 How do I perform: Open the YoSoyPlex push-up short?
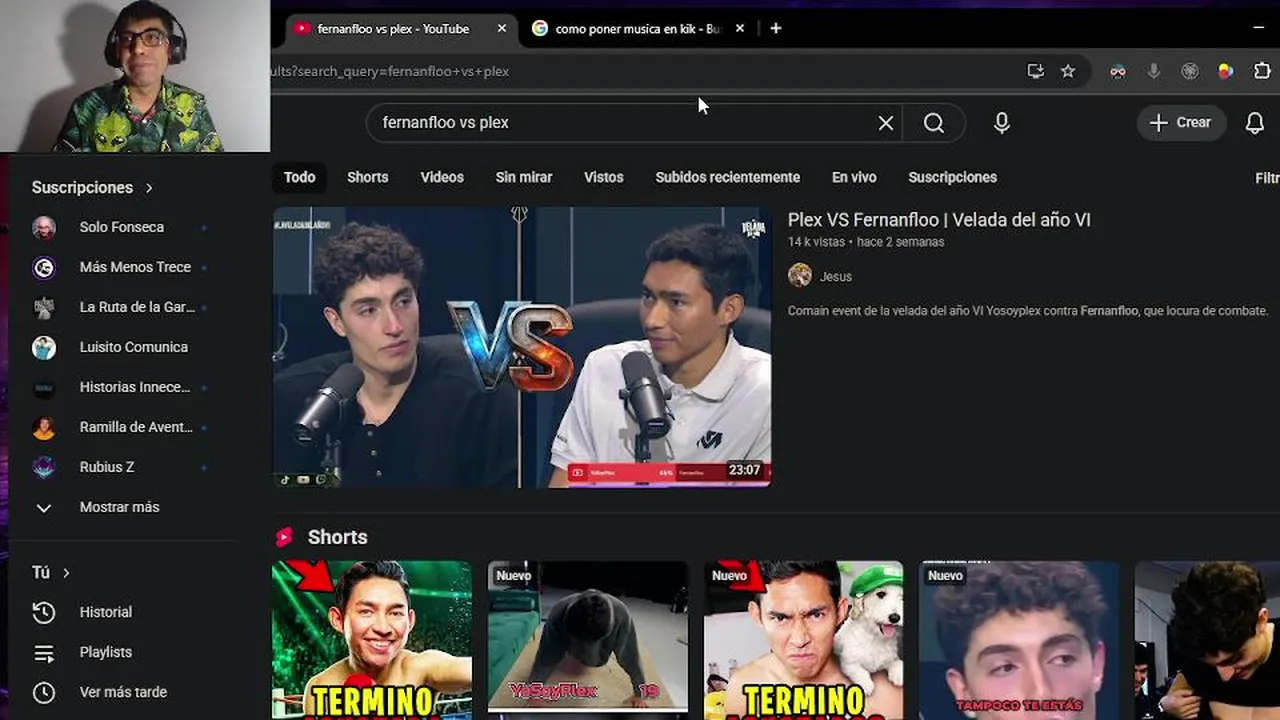(x=588, y=640)
